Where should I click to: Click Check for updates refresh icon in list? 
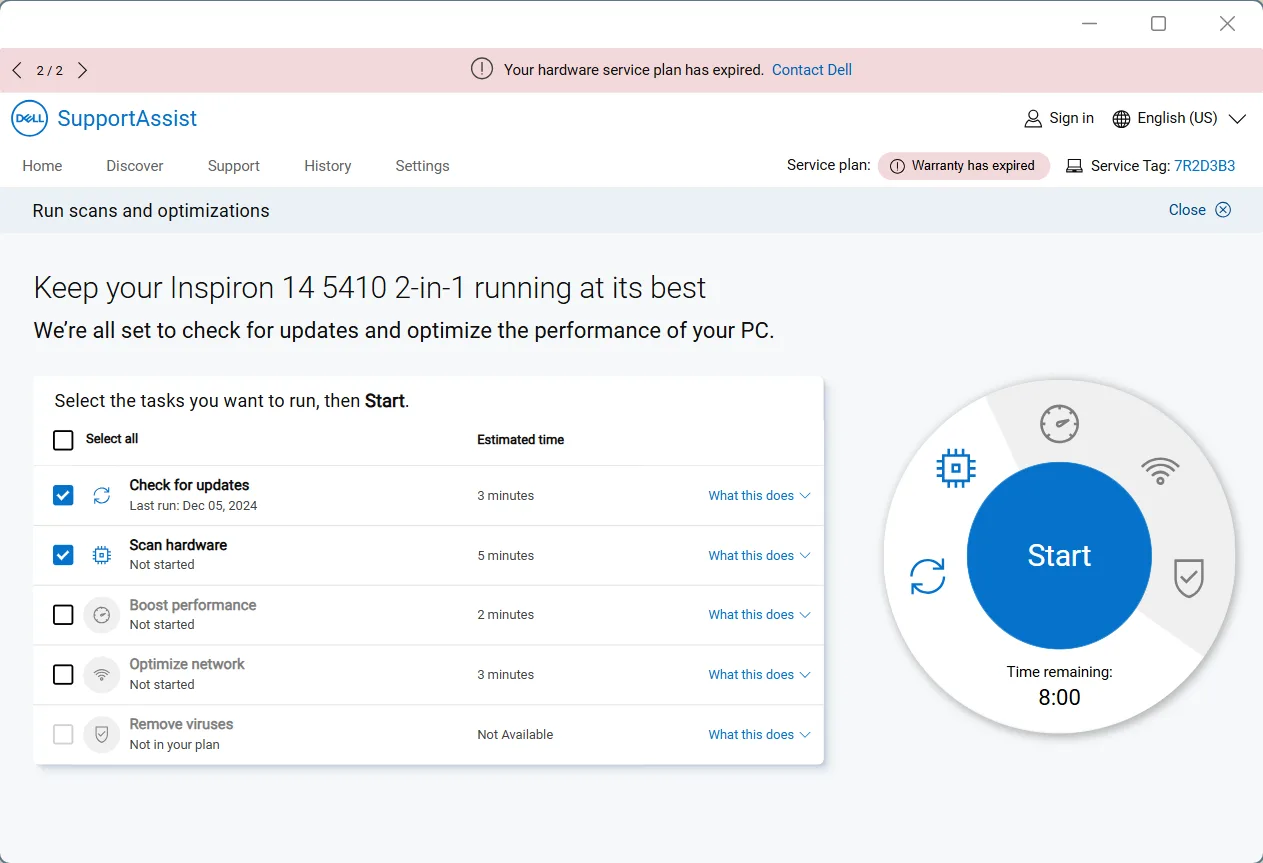tap(102, 495)
